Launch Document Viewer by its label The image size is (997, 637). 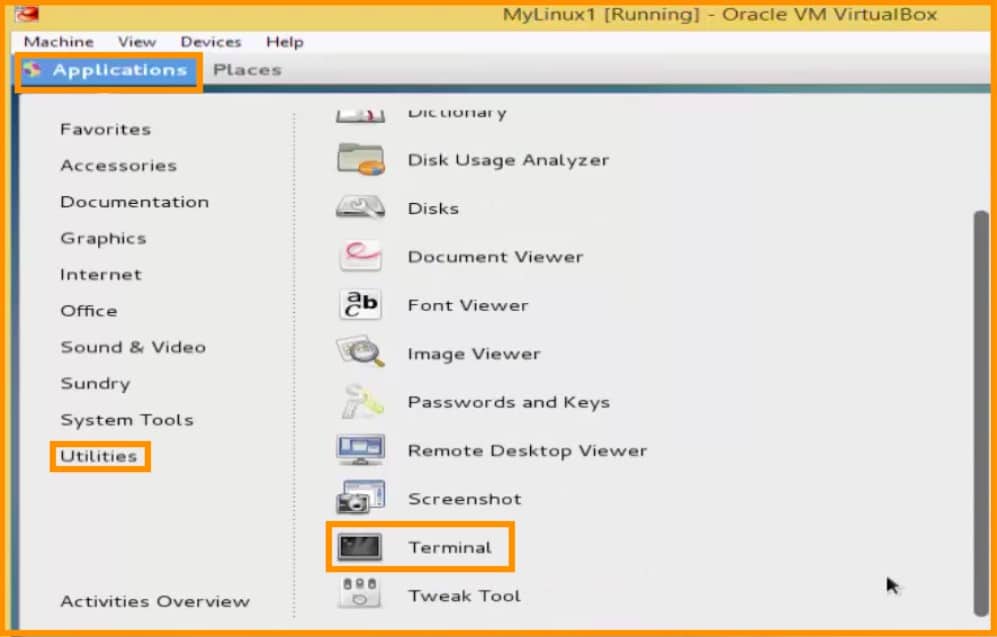click(x=495, y=256)
